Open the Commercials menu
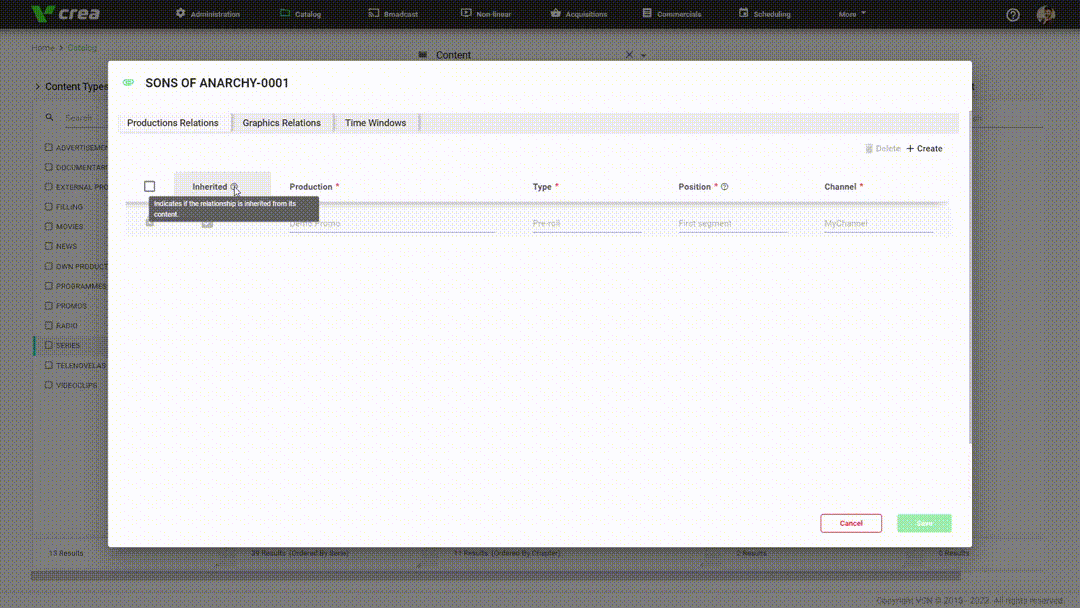The height and width of the screenshot is (608, 1080). (x=672, y=14)
